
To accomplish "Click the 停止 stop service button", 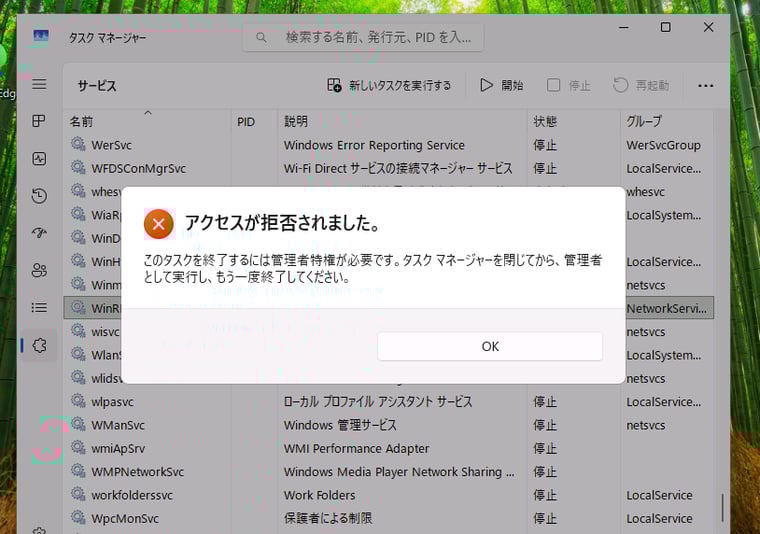I will click(x=569, y=86).
